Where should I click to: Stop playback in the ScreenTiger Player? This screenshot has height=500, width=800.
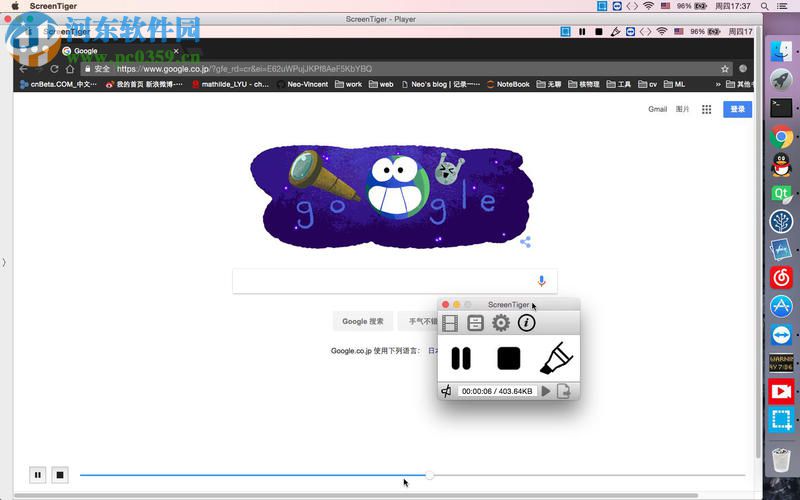pyautogui.click(x=60, y=475)
